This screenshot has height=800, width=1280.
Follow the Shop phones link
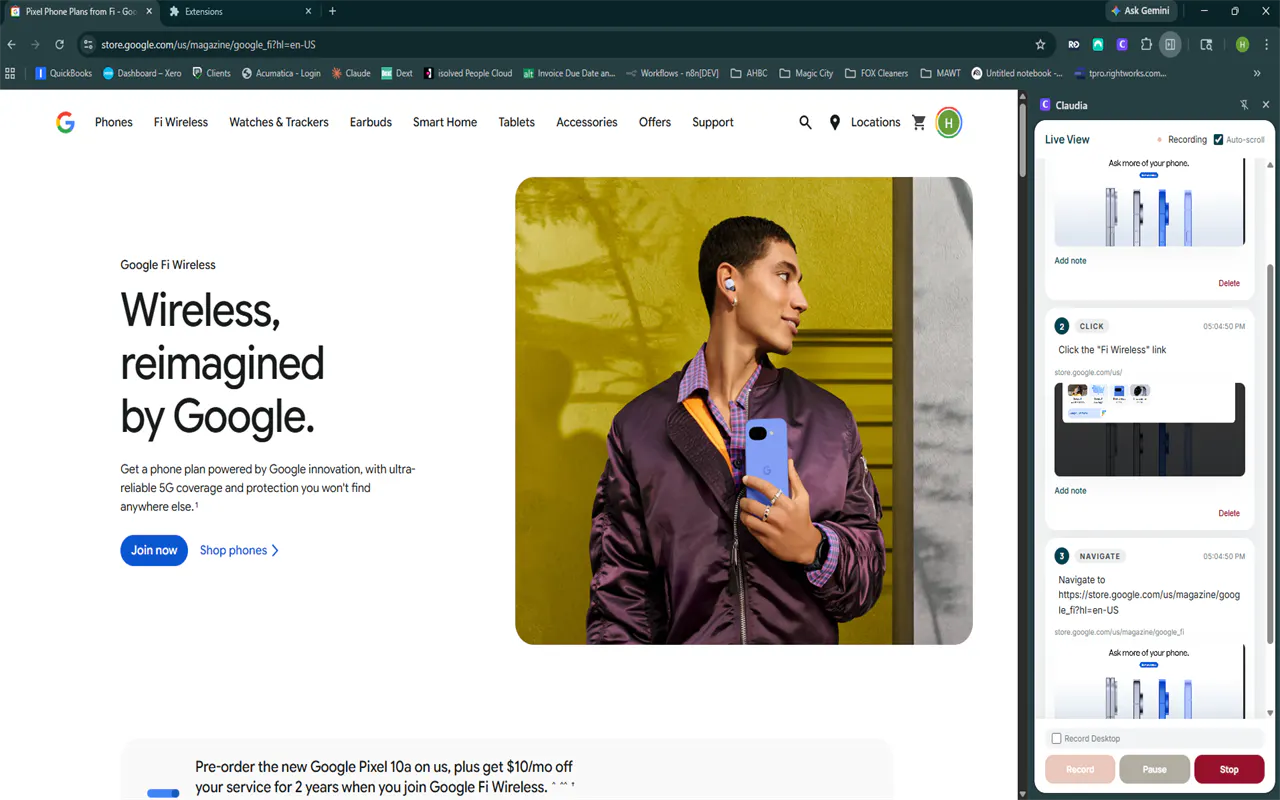coord(239,550)
